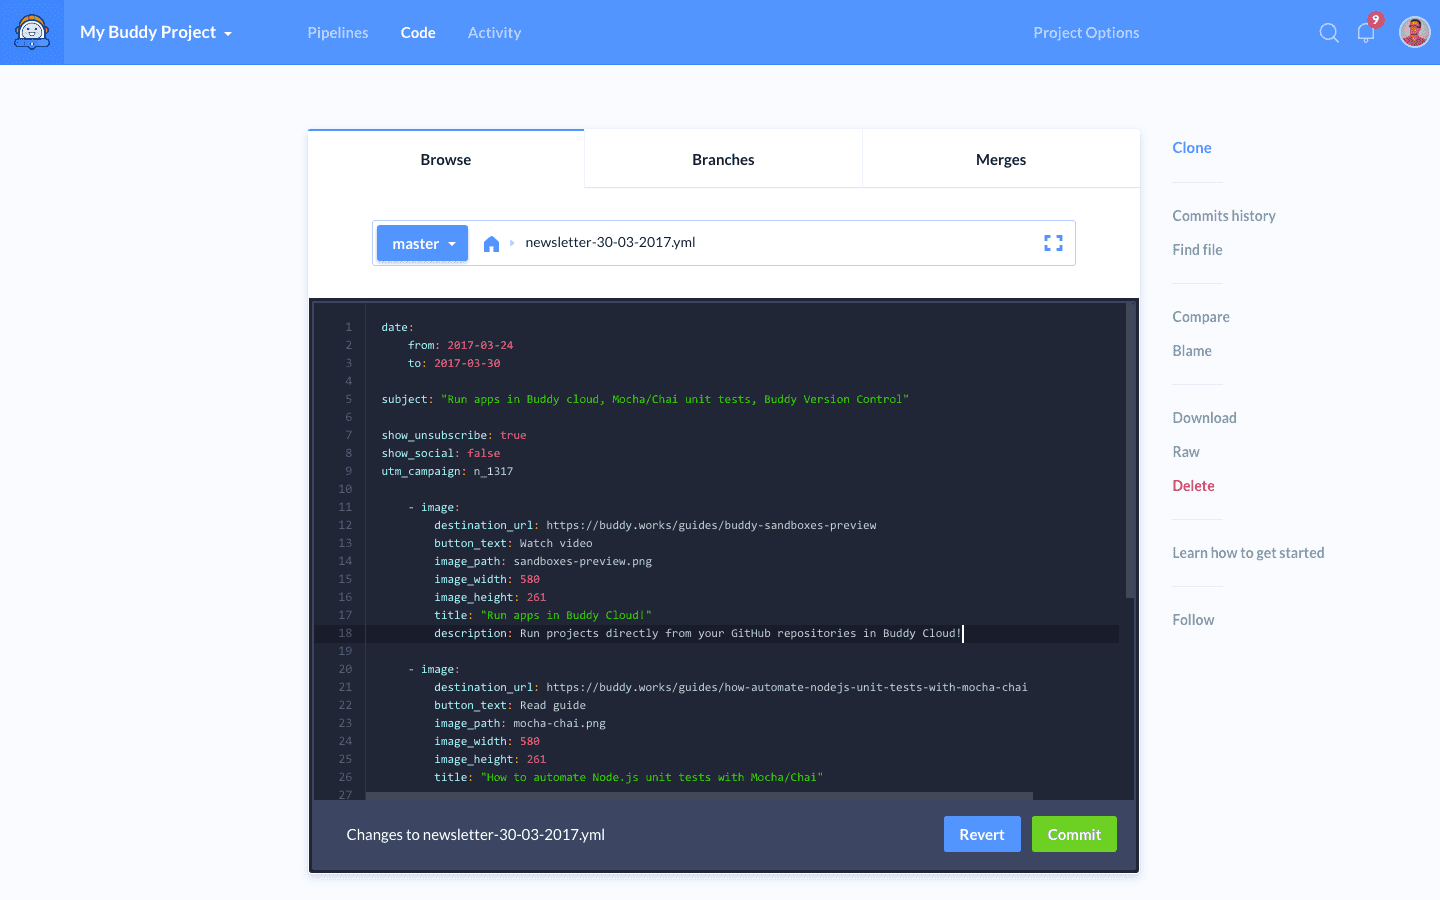This screenshot has height=900, width=1440.
Task: Click the red Delete link
Action: (x=1193, y=486)
